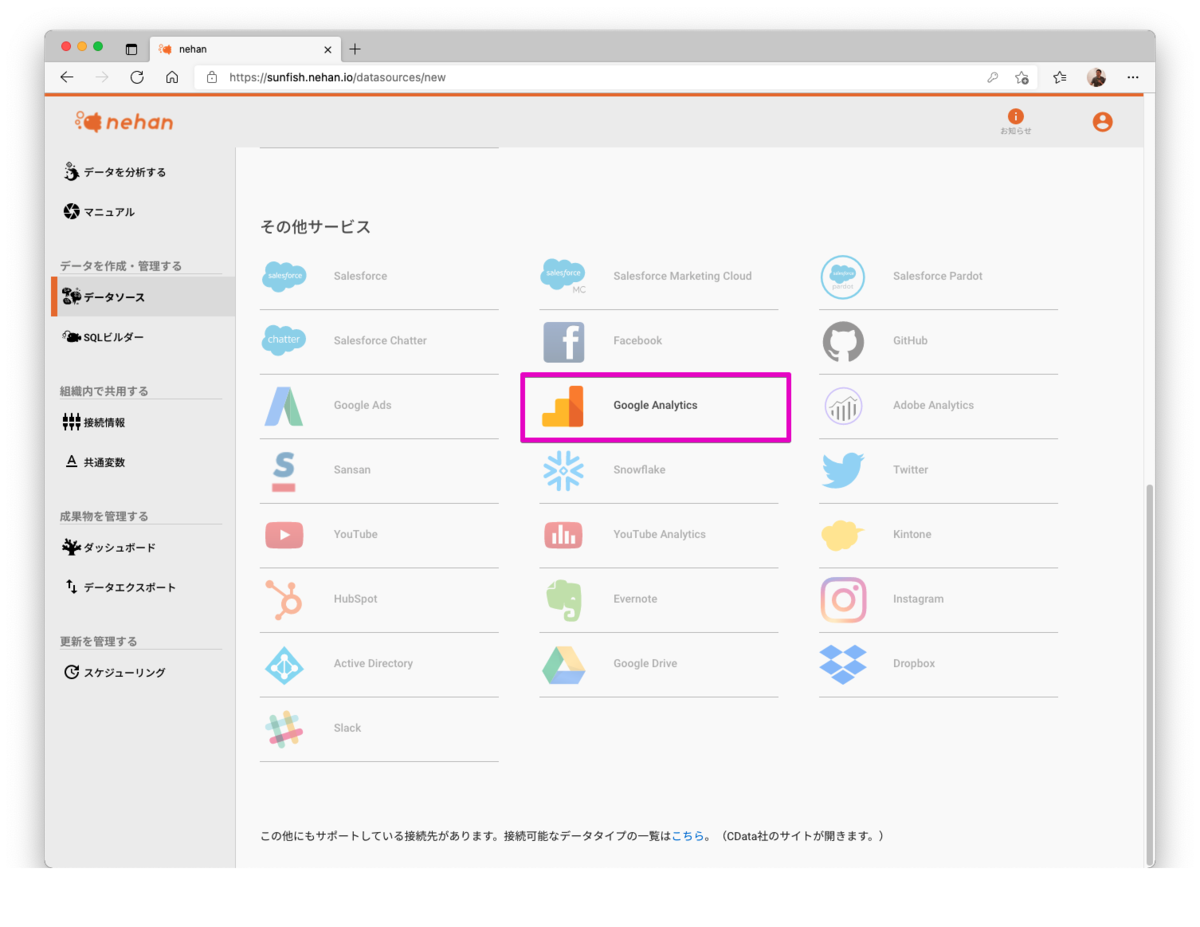The height and width of the screenshot is (927, 1200).
Task: Click the Google Ads icon
Action: coord(284,406)
